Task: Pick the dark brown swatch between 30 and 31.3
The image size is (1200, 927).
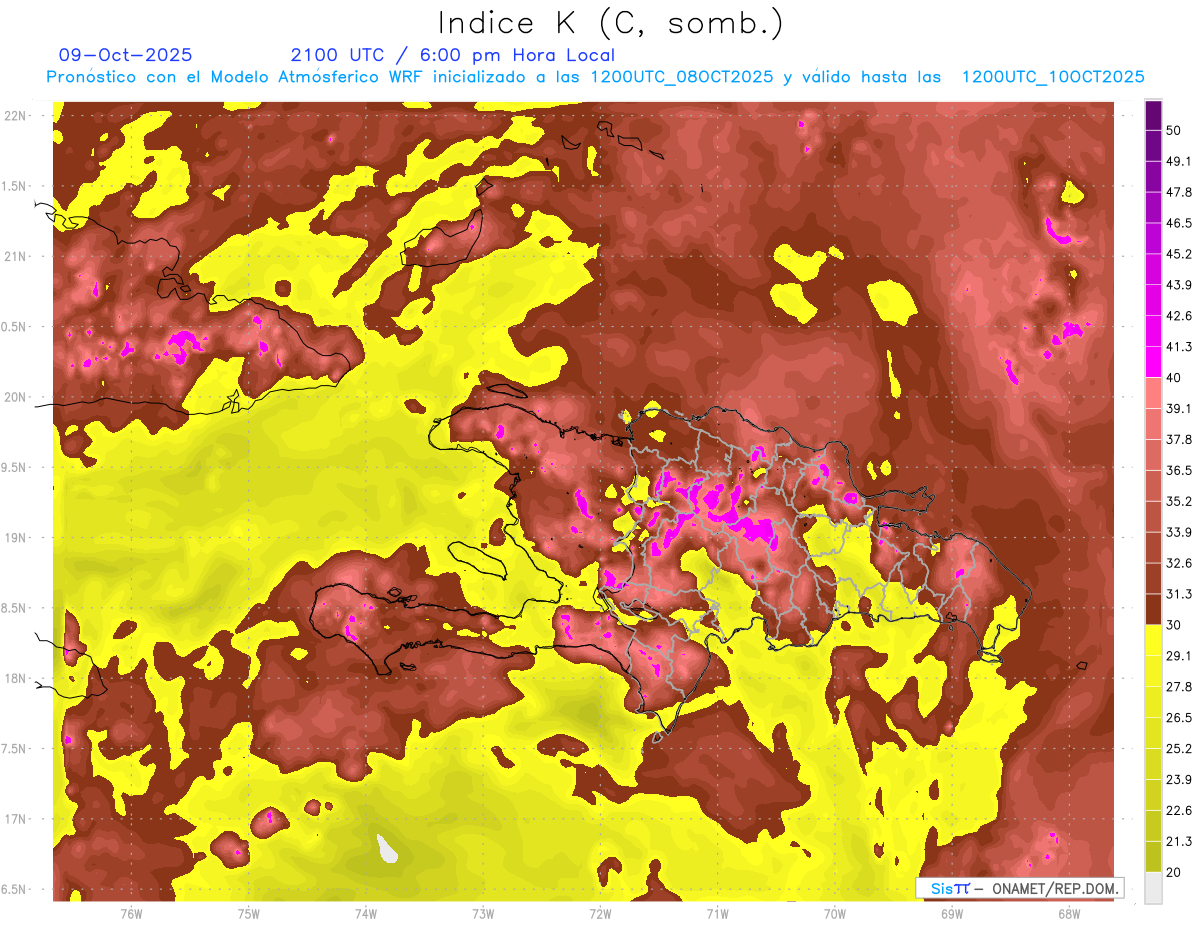Action: (1153, 609)
